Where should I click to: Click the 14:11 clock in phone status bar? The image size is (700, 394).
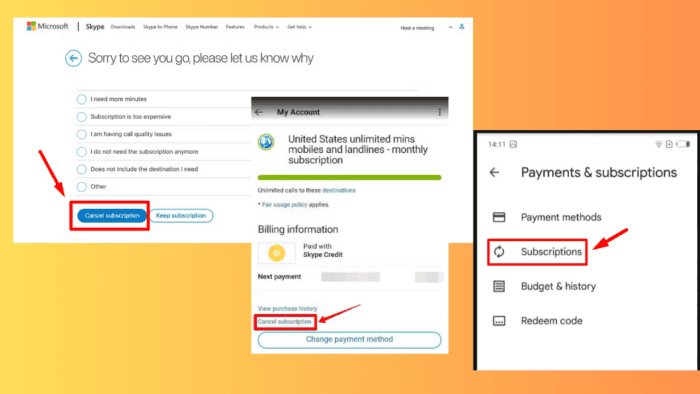[497, 144]
